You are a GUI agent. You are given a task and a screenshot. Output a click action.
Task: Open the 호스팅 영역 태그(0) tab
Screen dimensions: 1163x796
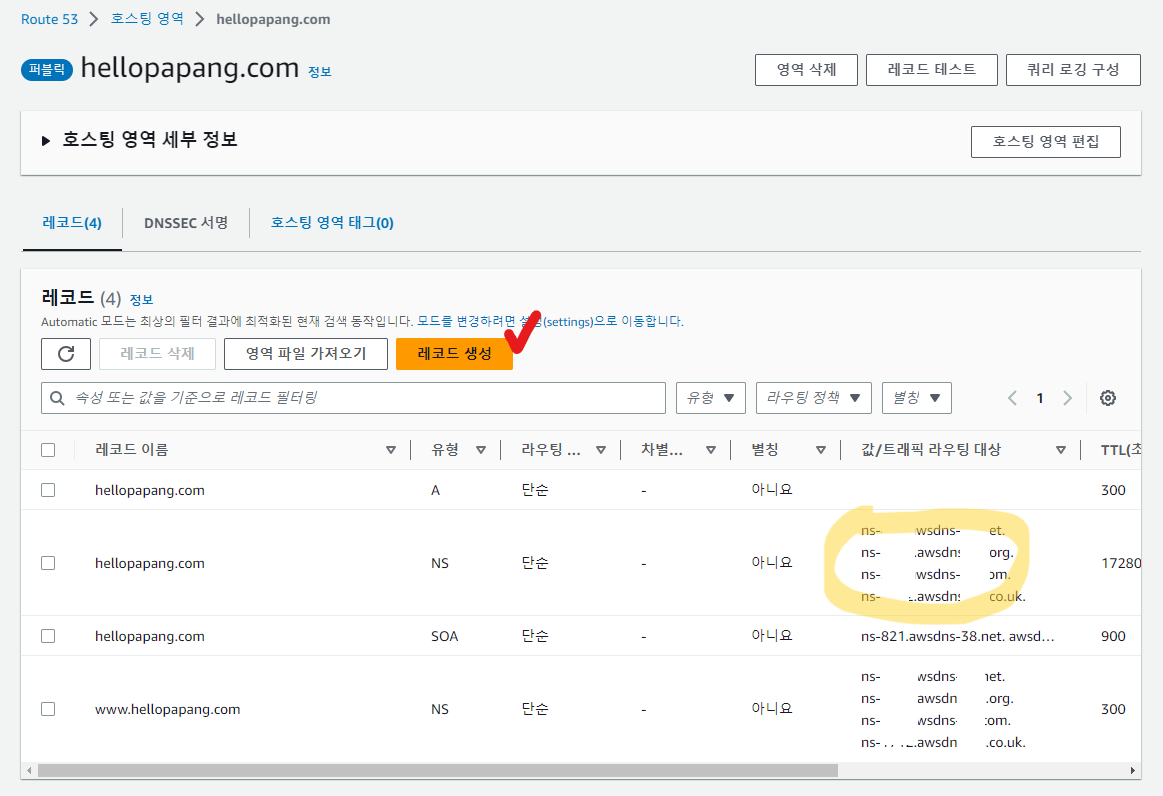[x=332, y=222]
